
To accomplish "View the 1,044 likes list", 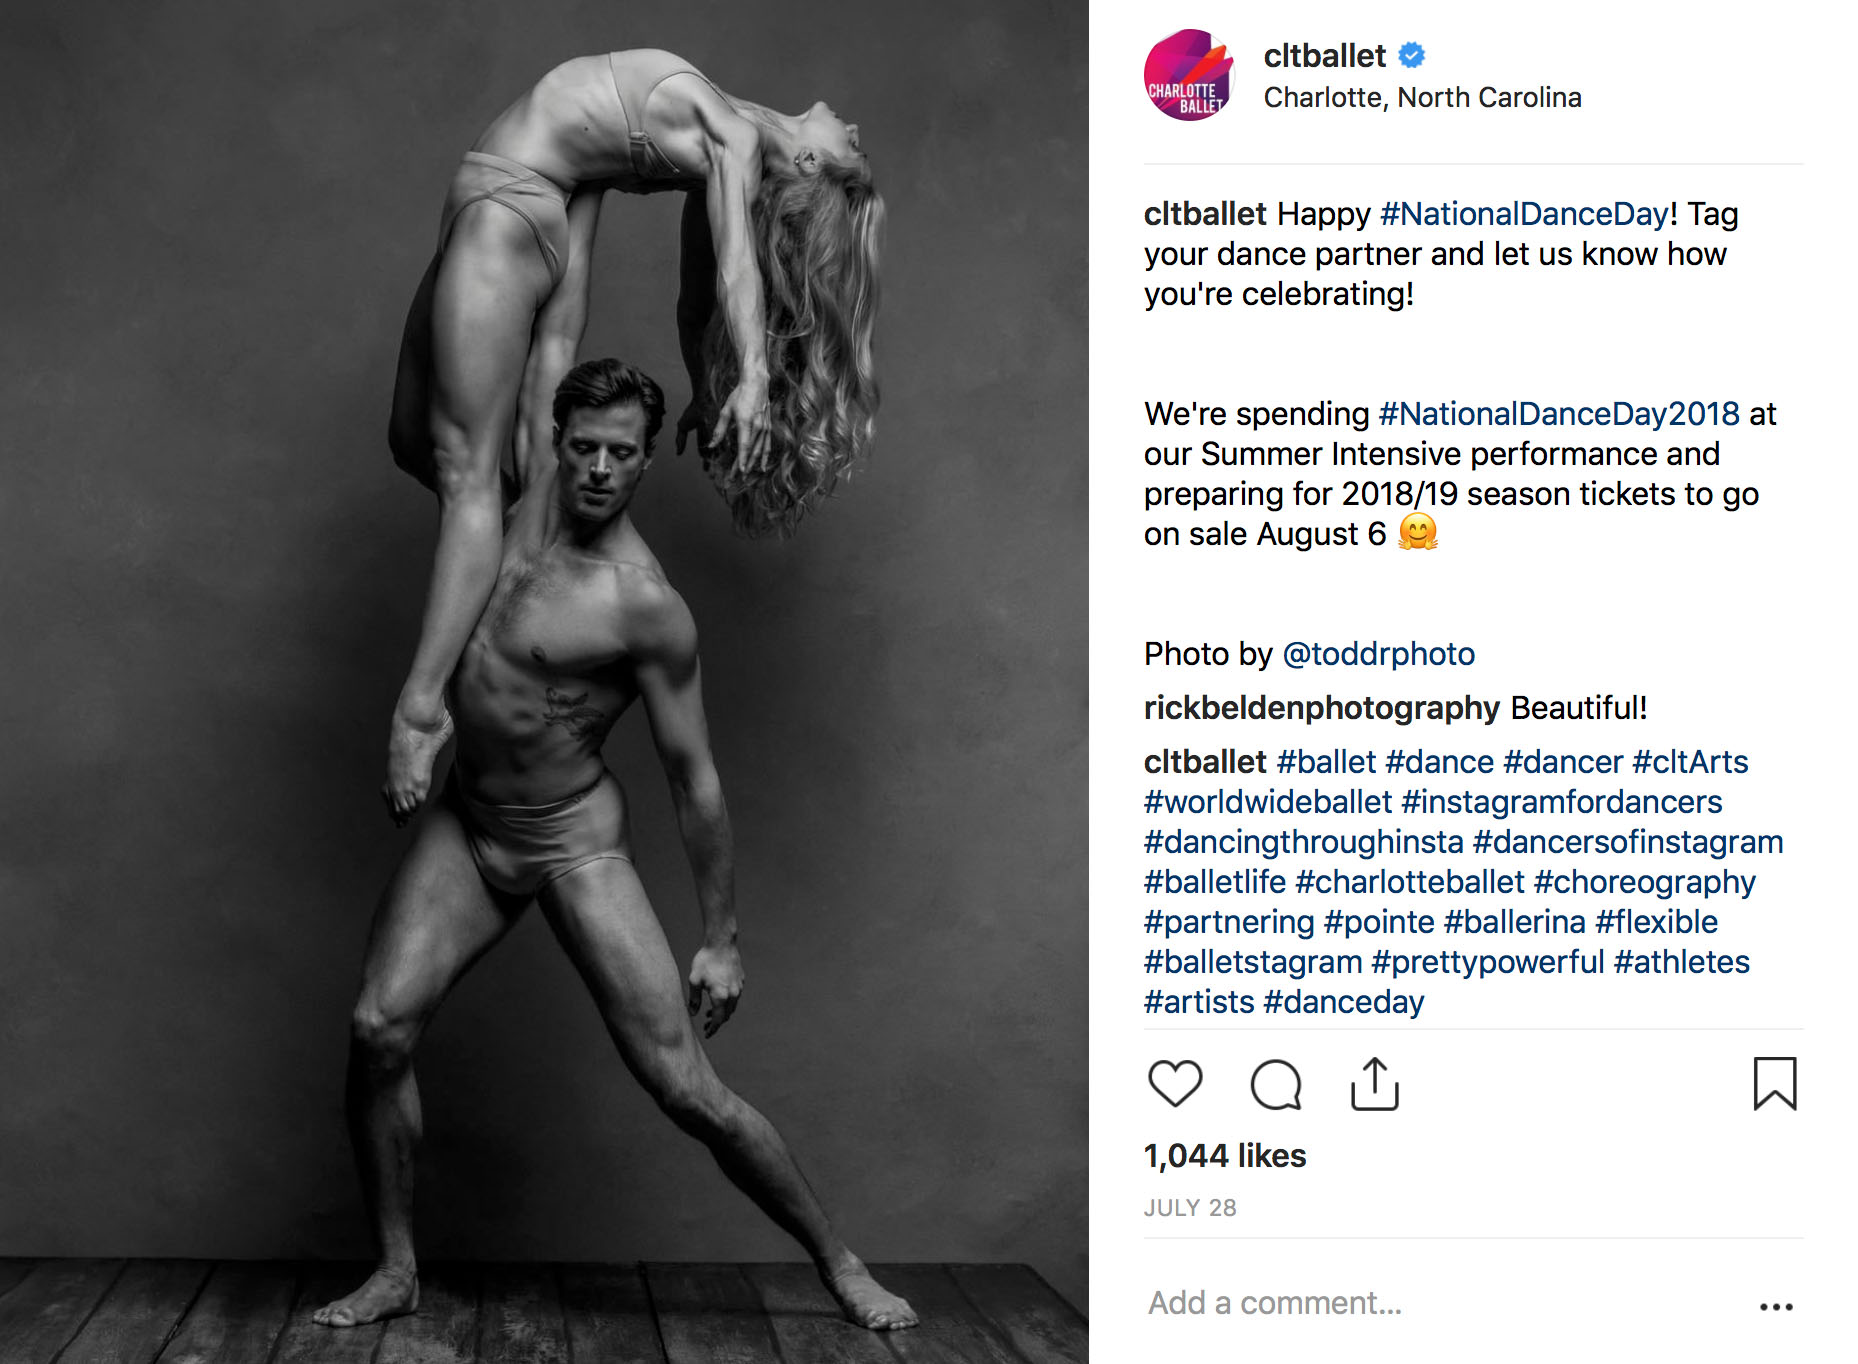I will click(x=1225, y=1156).
